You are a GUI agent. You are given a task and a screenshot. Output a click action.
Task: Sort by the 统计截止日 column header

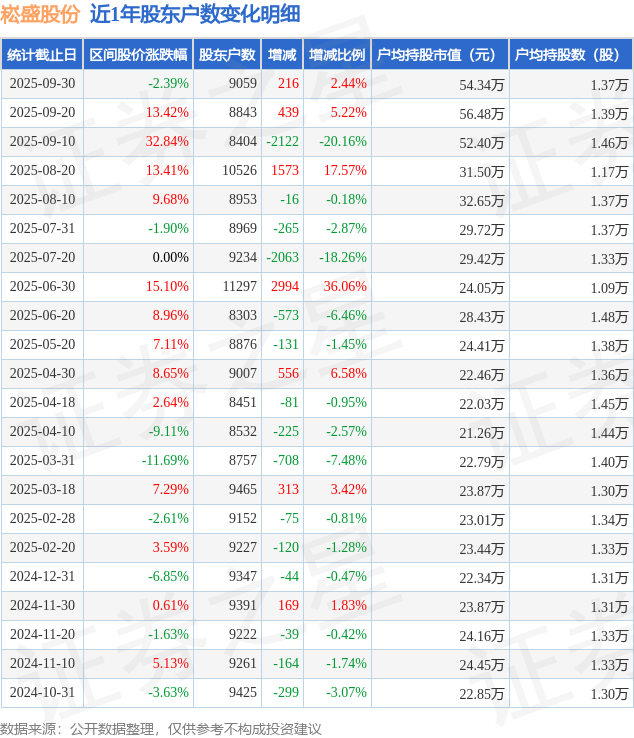point(41,55)
